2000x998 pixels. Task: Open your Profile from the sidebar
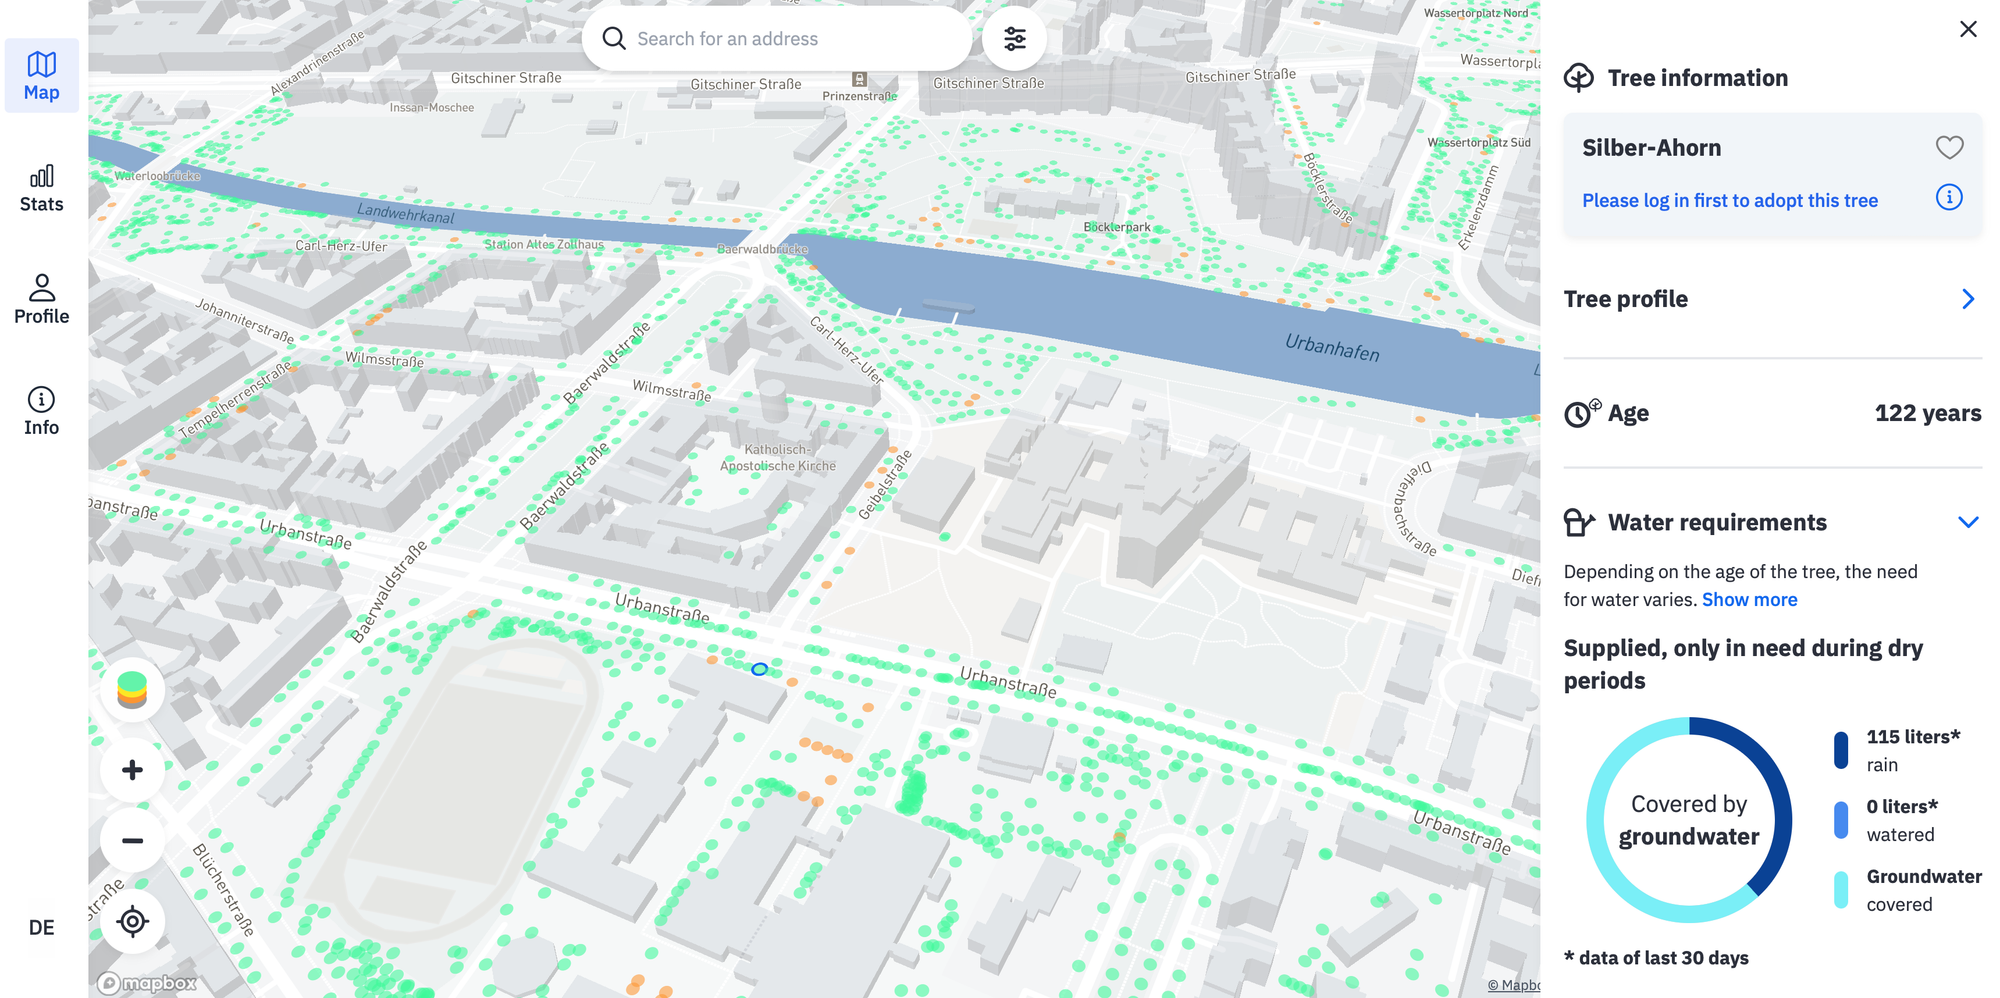(x=41, y=298)
